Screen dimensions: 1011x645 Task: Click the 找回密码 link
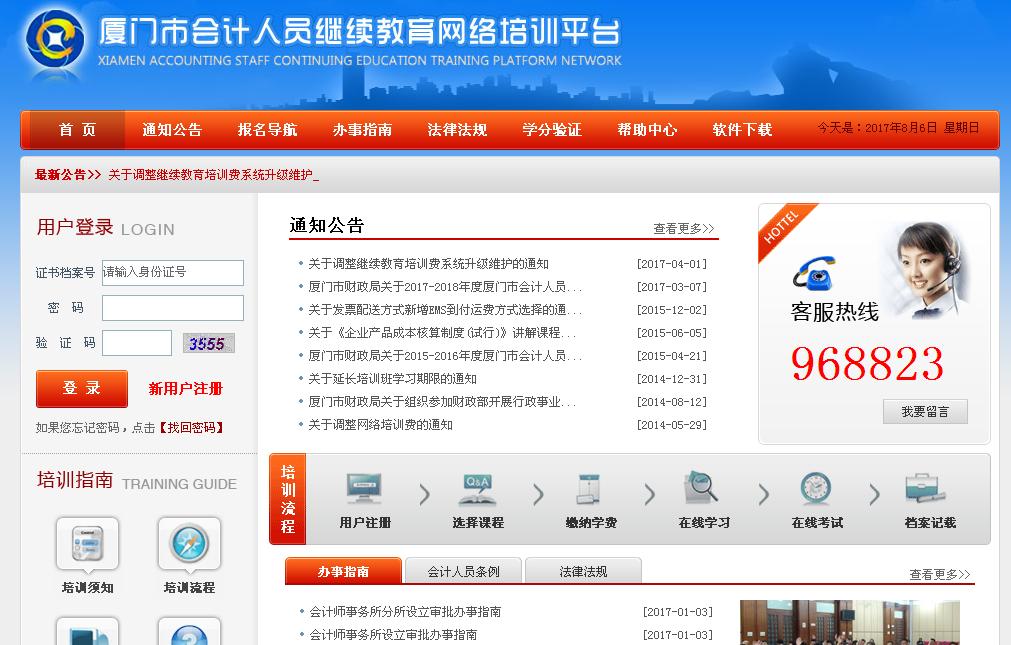(x=191, y=428)
